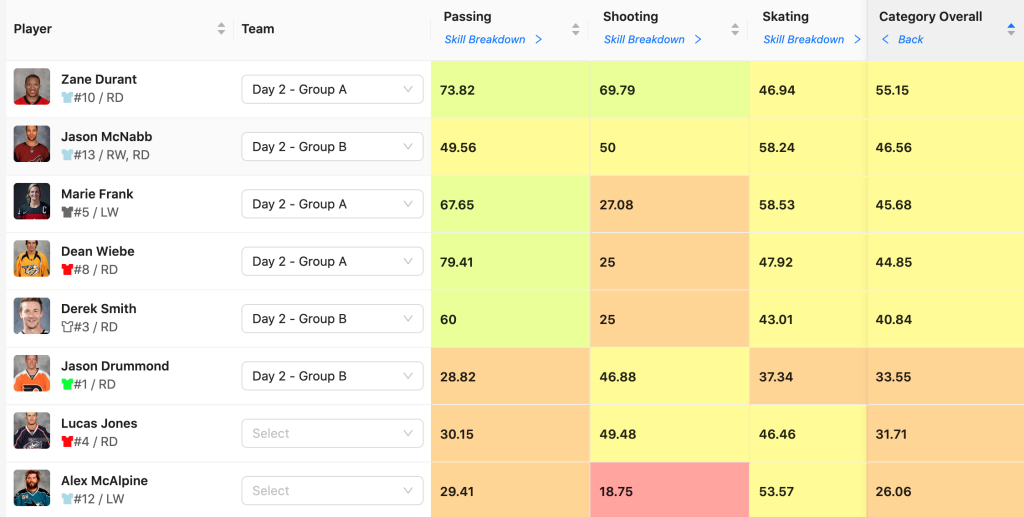
Task: Open Skating Skill Breakdown link
Action: 811,40
